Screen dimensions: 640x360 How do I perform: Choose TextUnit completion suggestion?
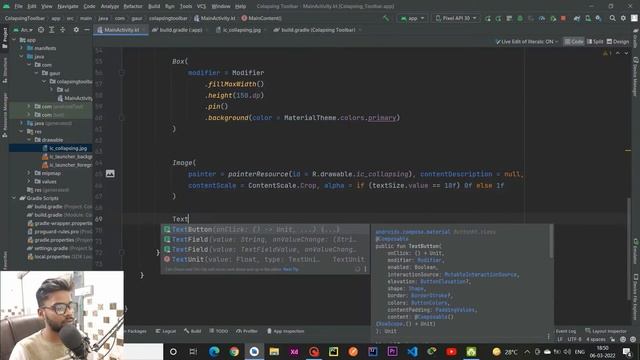click(264, 260)
